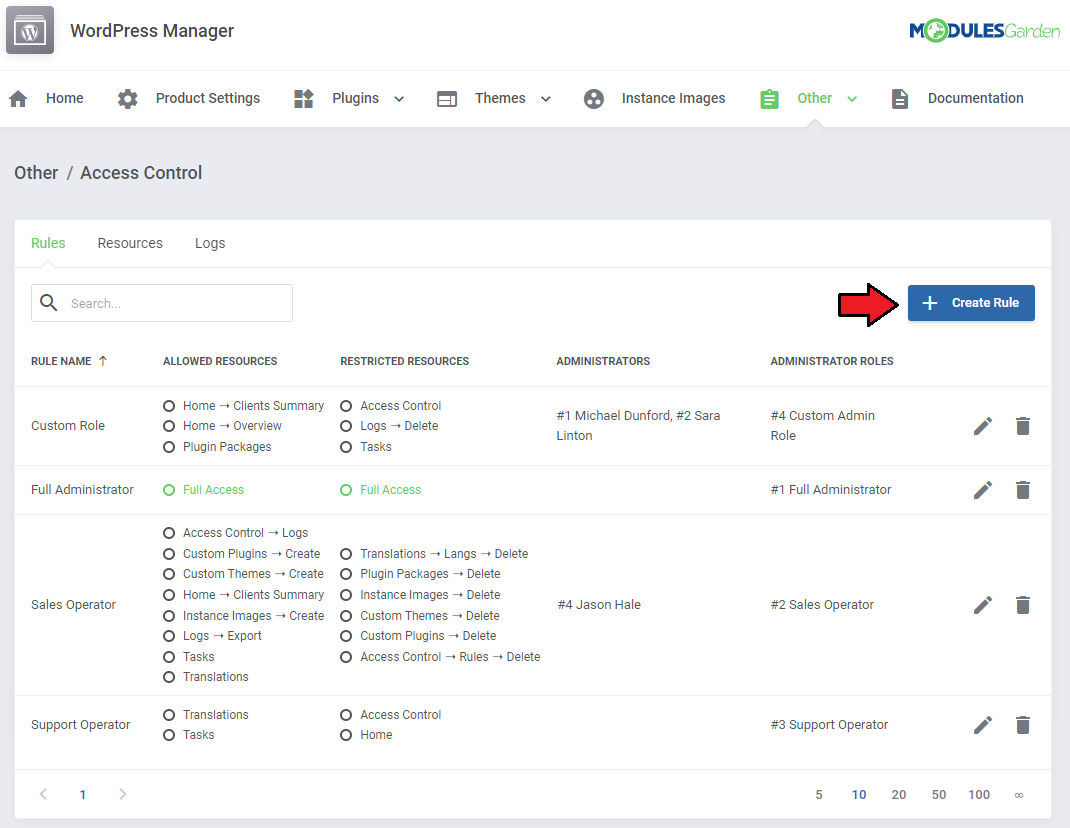Open Product Settings menu item
This screenshot has height=828, width=1070.
point(207,98)
